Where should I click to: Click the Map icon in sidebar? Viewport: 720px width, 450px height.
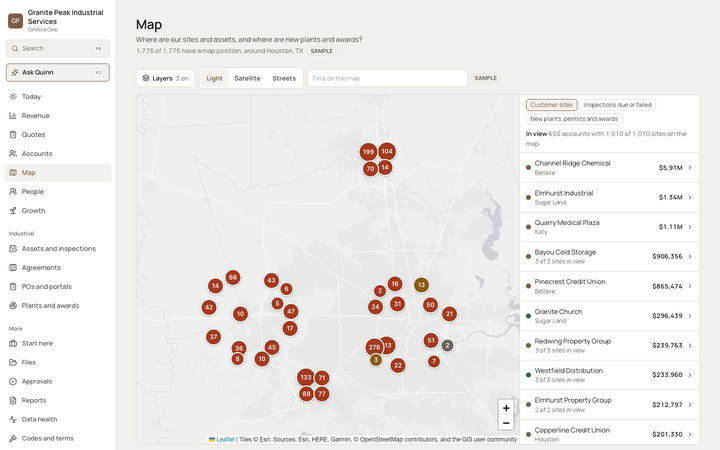(13, 173)
